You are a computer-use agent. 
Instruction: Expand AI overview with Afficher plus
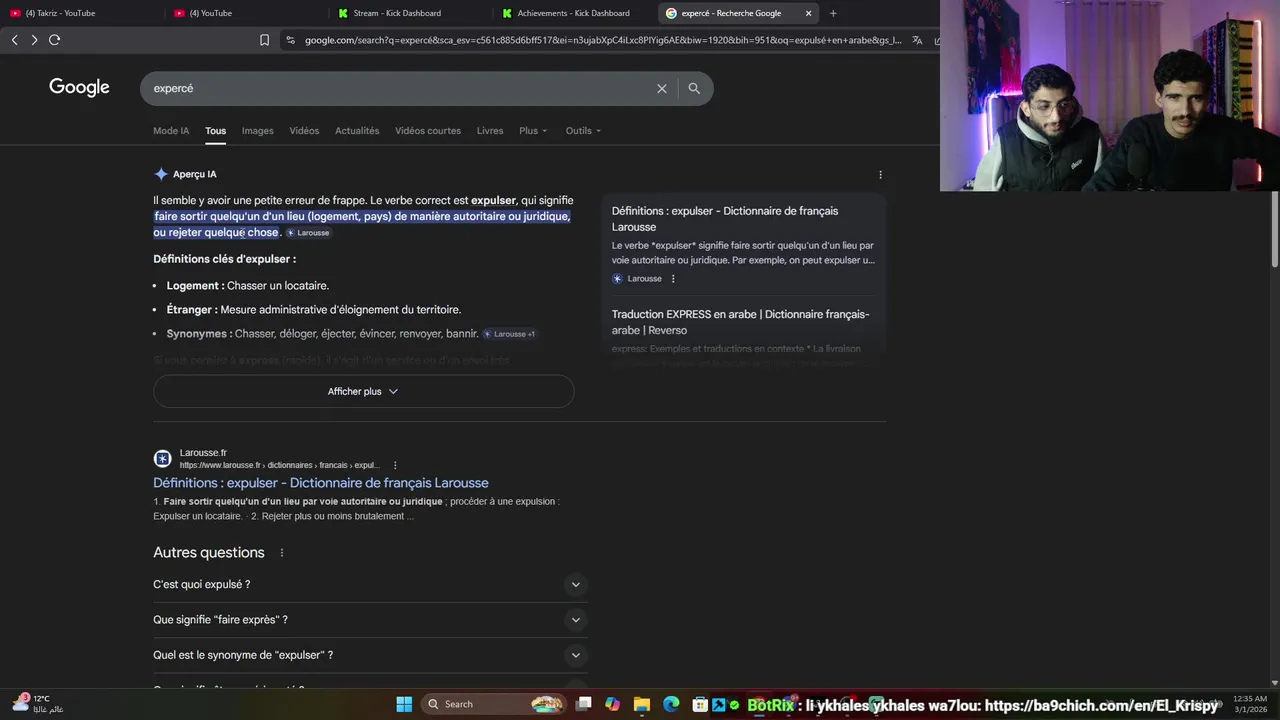(x=363, y=391)
